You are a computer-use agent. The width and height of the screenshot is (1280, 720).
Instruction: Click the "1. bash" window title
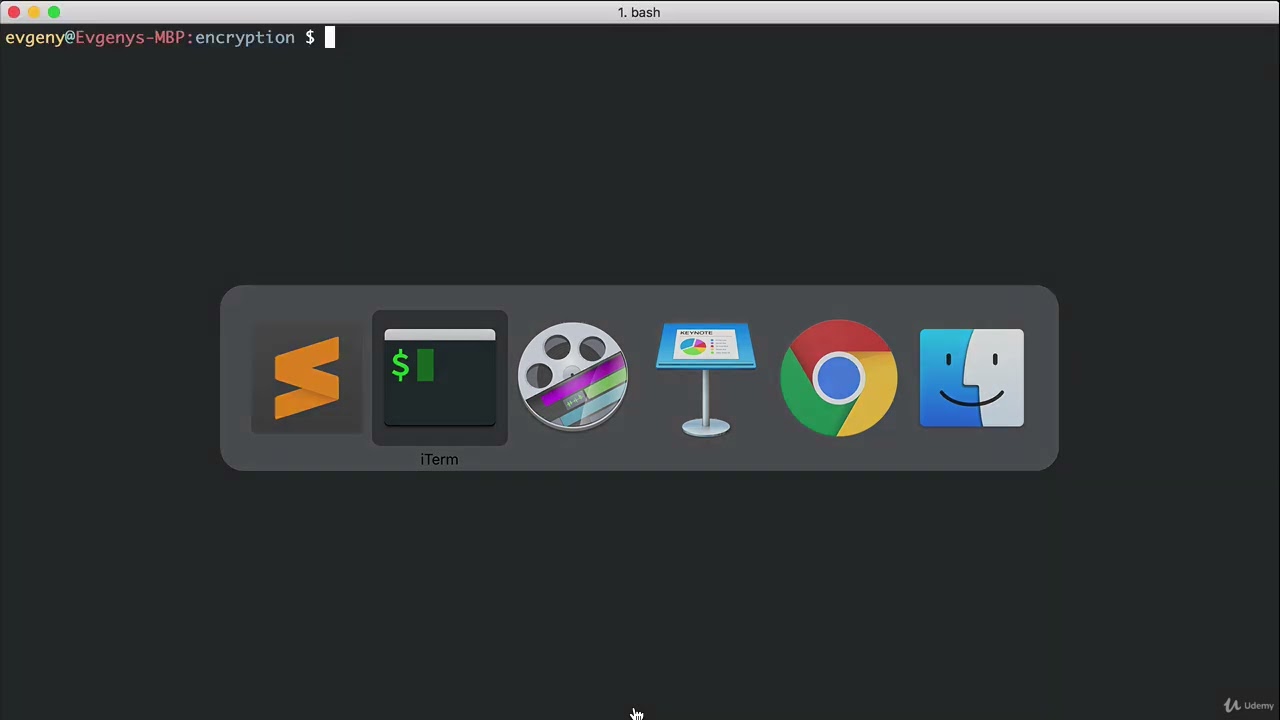tap(639, 12)
